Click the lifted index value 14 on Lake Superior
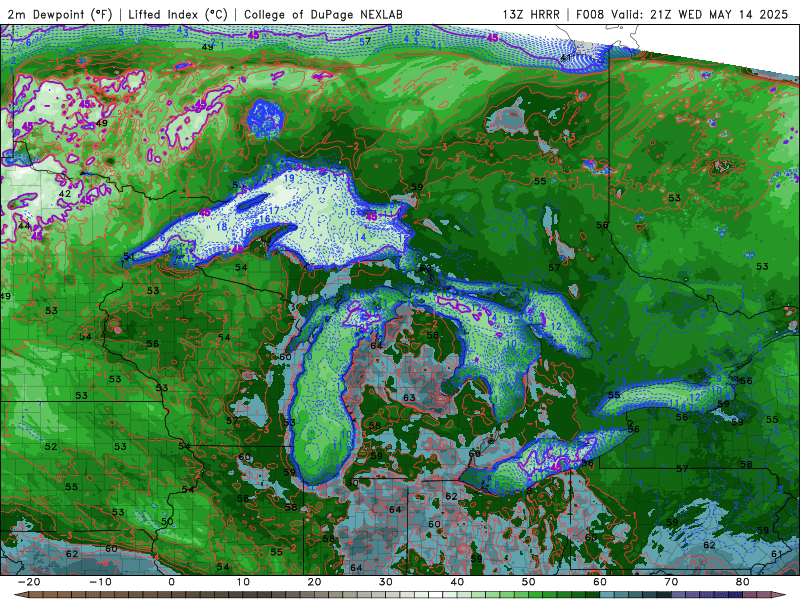The height and width of the screenshot is (600, 800). [x=361, y=237]
